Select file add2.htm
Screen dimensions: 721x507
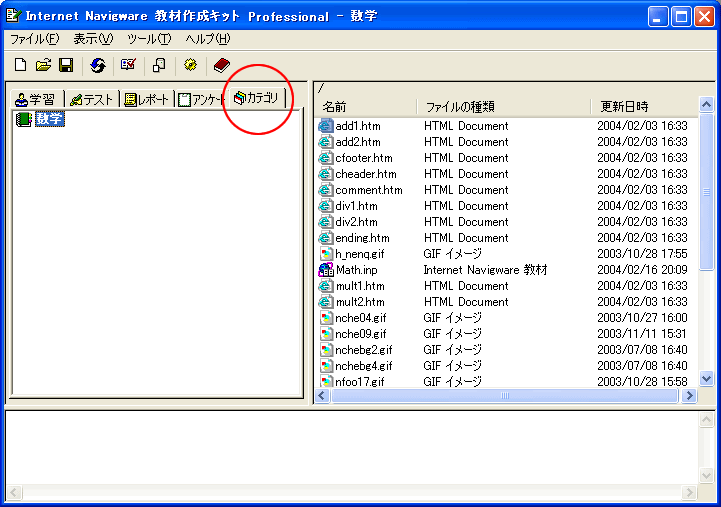358,142
